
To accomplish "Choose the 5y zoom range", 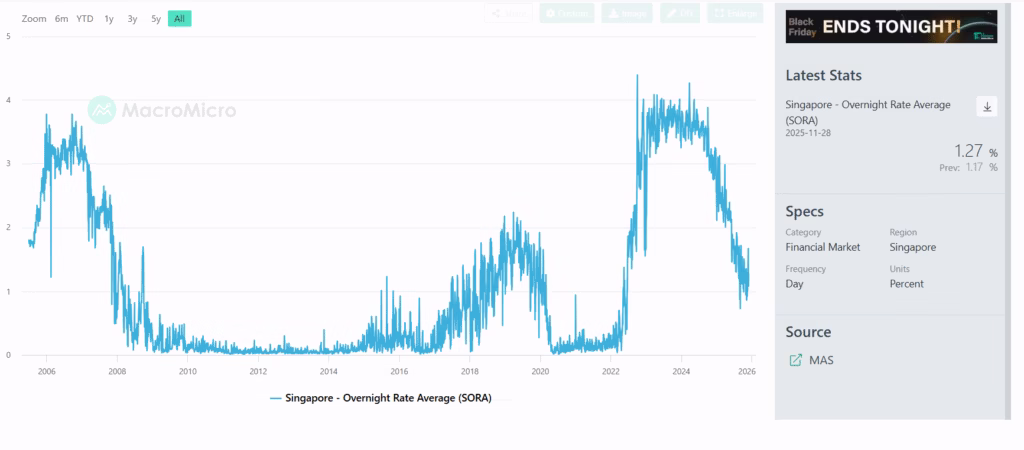I will [156, 19].
